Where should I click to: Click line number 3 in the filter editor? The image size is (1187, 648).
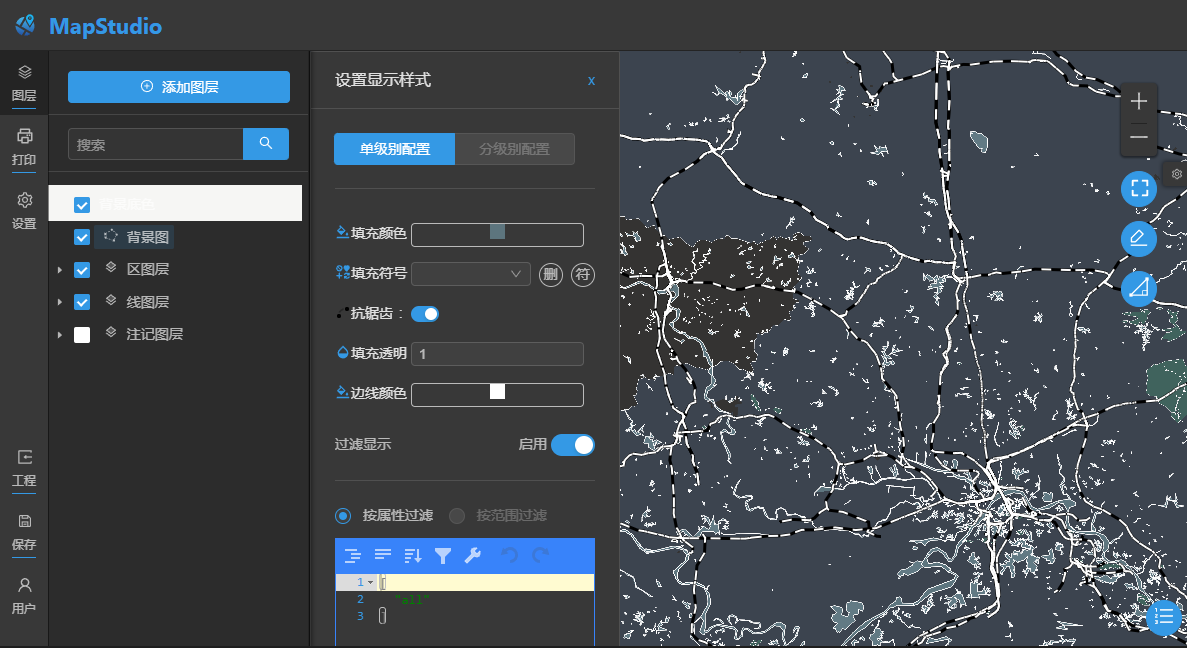coord(360,616)
